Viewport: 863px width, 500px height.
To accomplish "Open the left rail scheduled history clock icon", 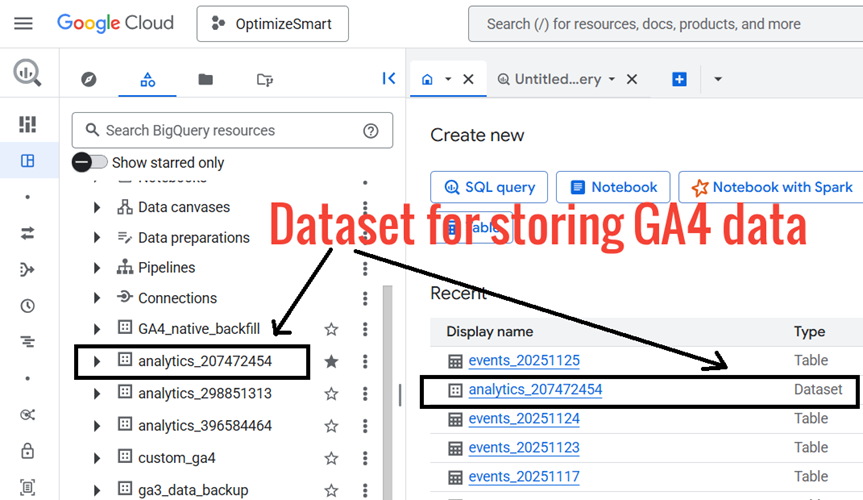I will point(28,306).
